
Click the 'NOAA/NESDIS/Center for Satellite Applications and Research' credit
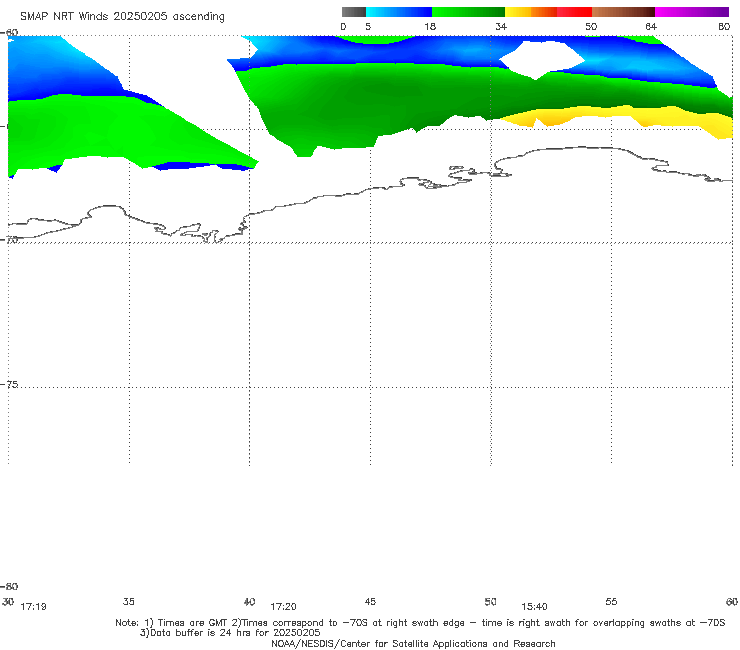pos(413,644)
